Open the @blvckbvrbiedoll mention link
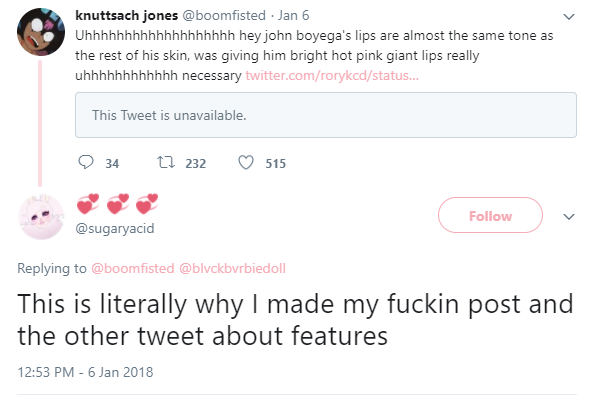The image size is (599, 395). coord(232,268)
